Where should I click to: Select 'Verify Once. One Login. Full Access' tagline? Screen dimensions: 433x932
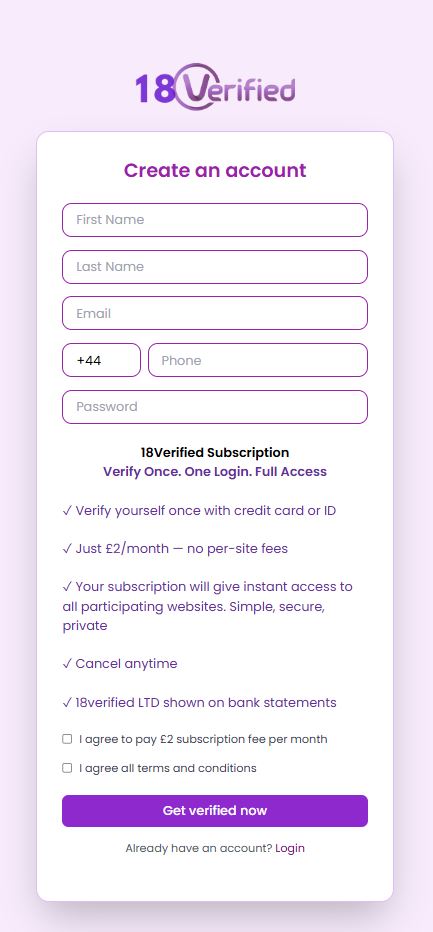coord(215,471)
